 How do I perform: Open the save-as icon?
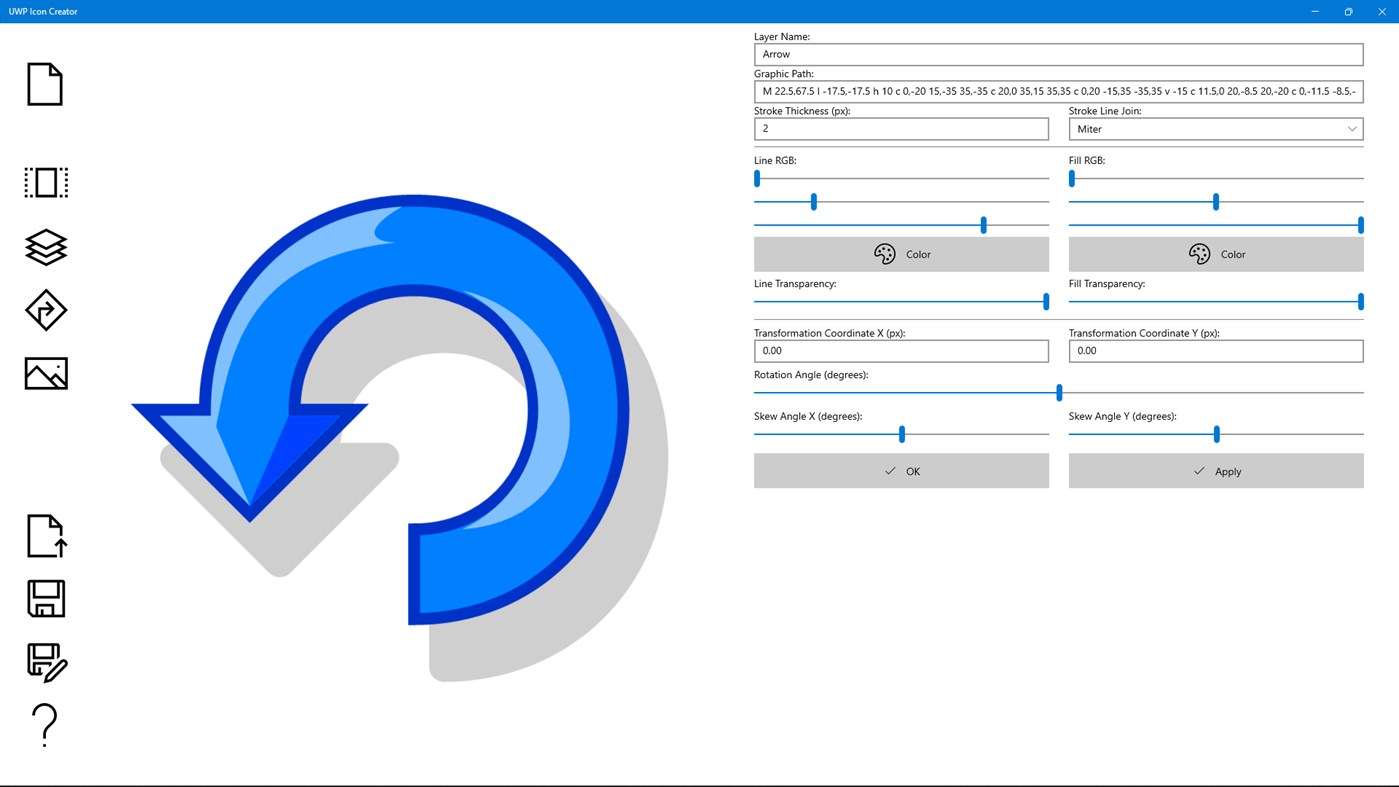pyautogui.click(x=45, y=661)
